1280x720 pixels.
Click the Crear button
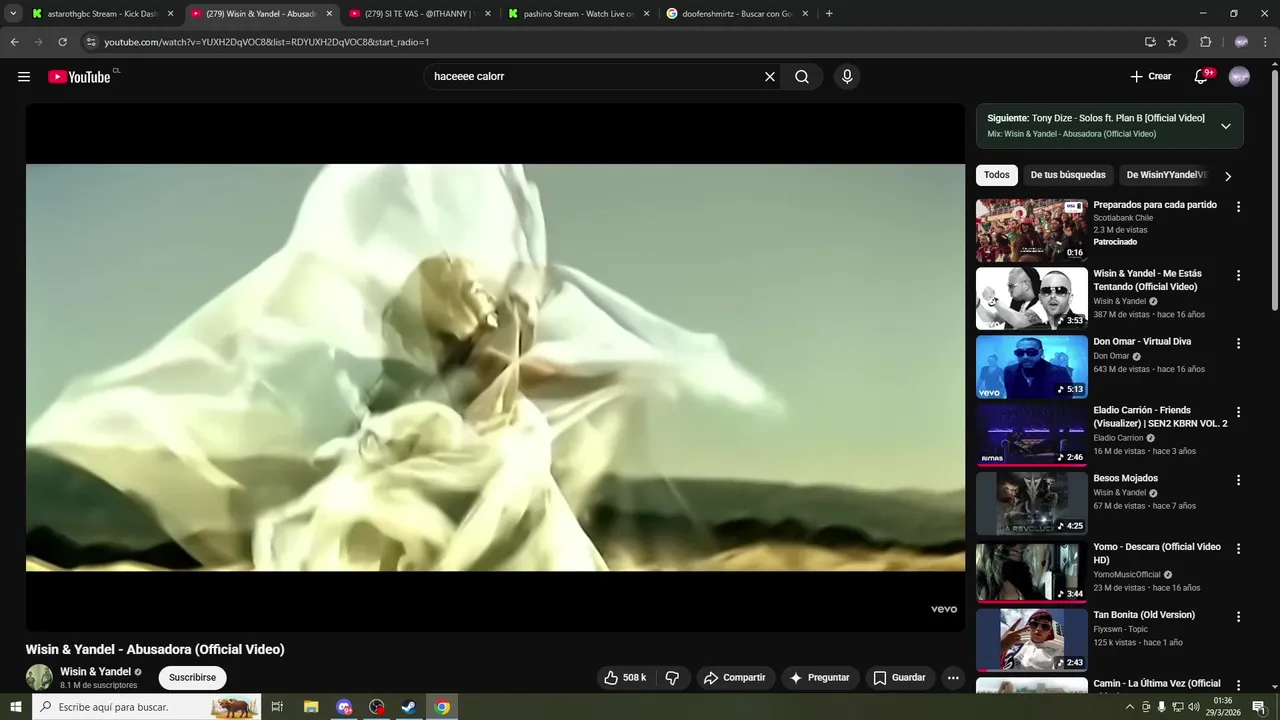(x=1151, y=77)
